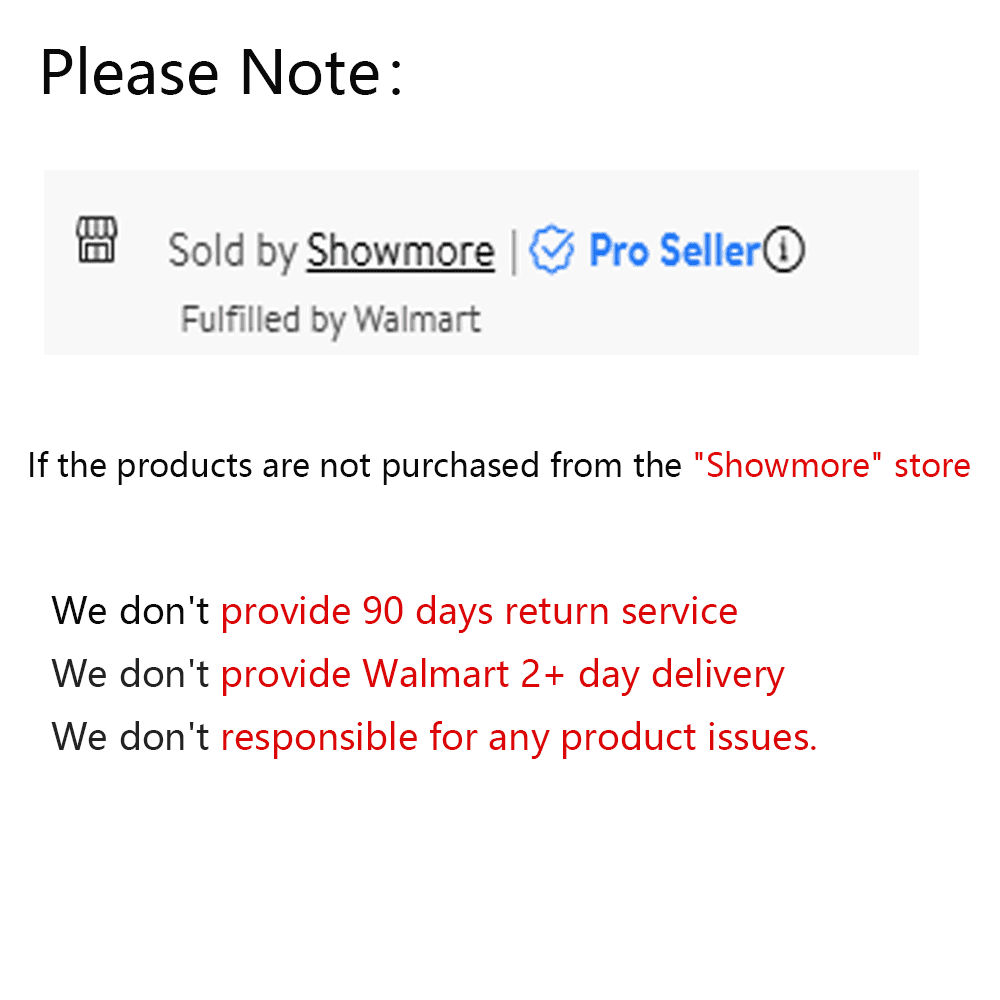Viewport: 1000px width, 1000px height.
Task: Click the 'Sold by' label
Action: (x=232, y=251)
